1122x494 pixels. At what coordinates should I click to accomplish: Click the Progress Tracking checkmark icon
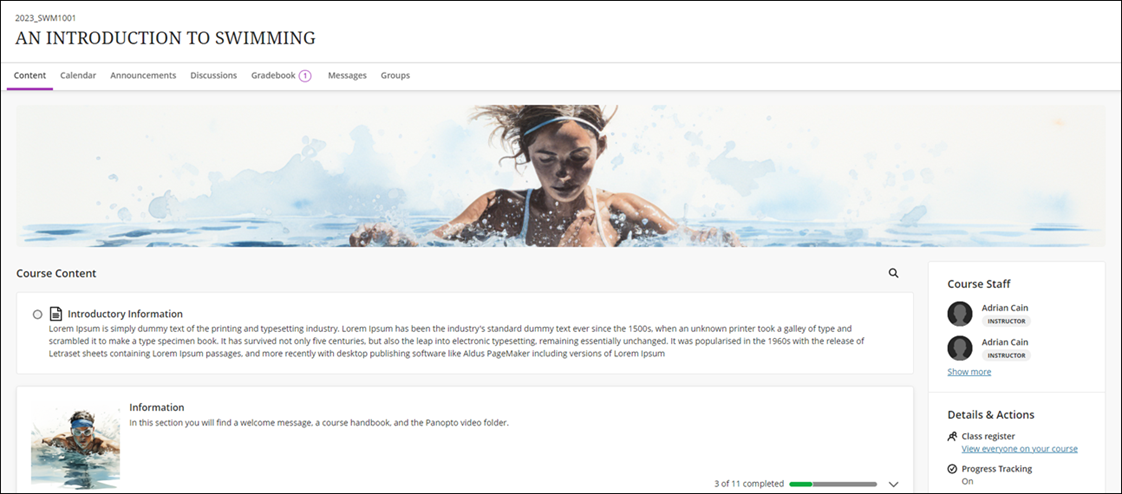point(952,469)
